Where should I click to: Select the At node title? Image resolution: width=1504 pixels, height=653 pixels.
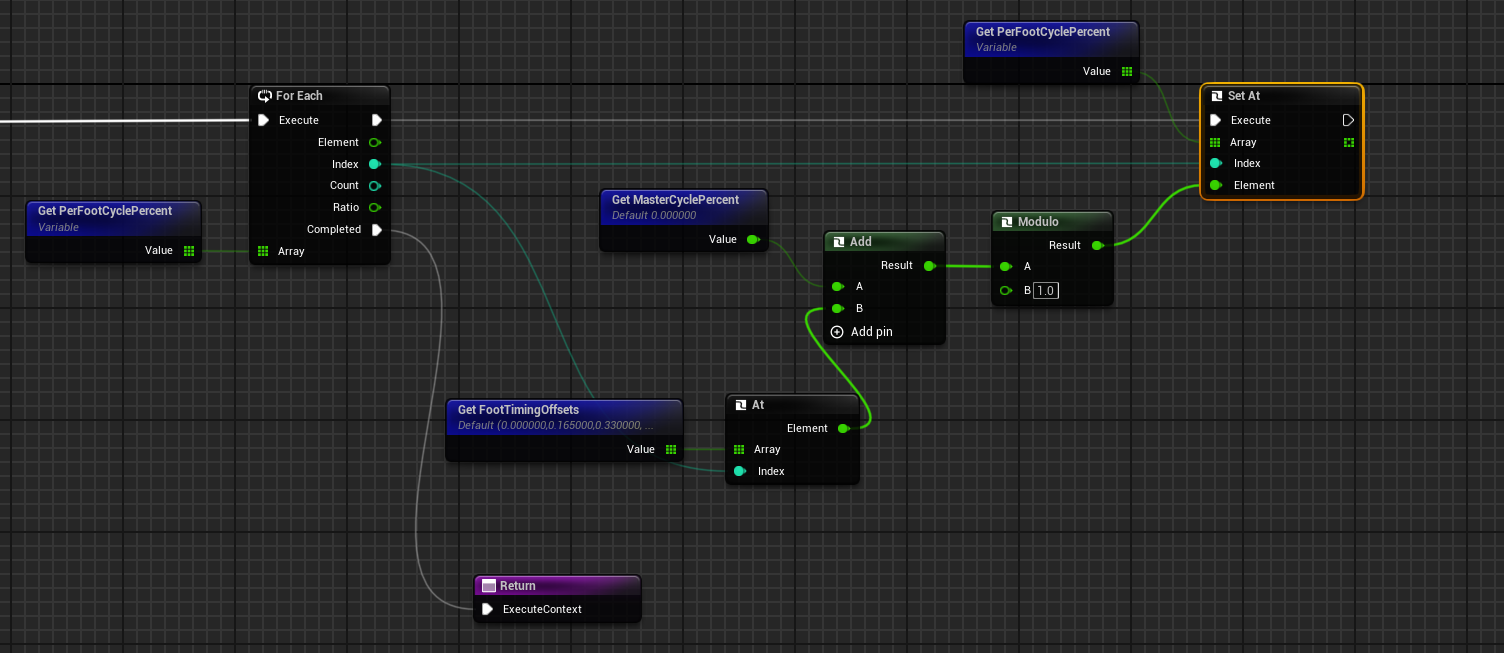tap(758, 405)
